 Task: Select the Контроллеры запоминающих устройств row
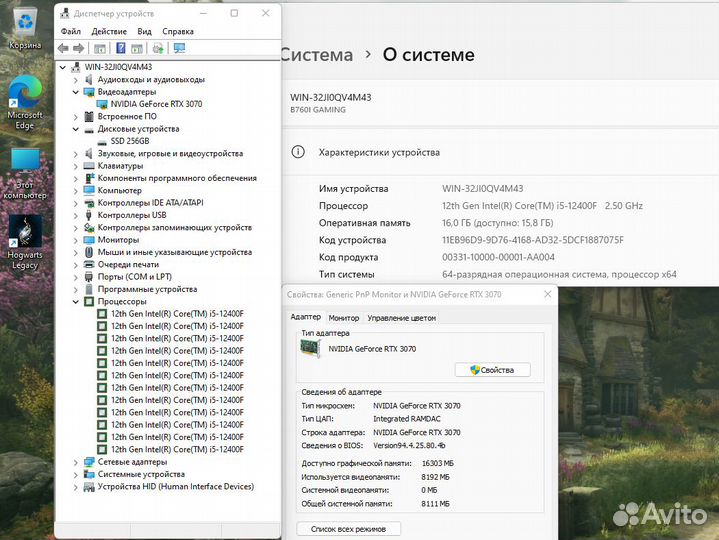click(175, 227)
